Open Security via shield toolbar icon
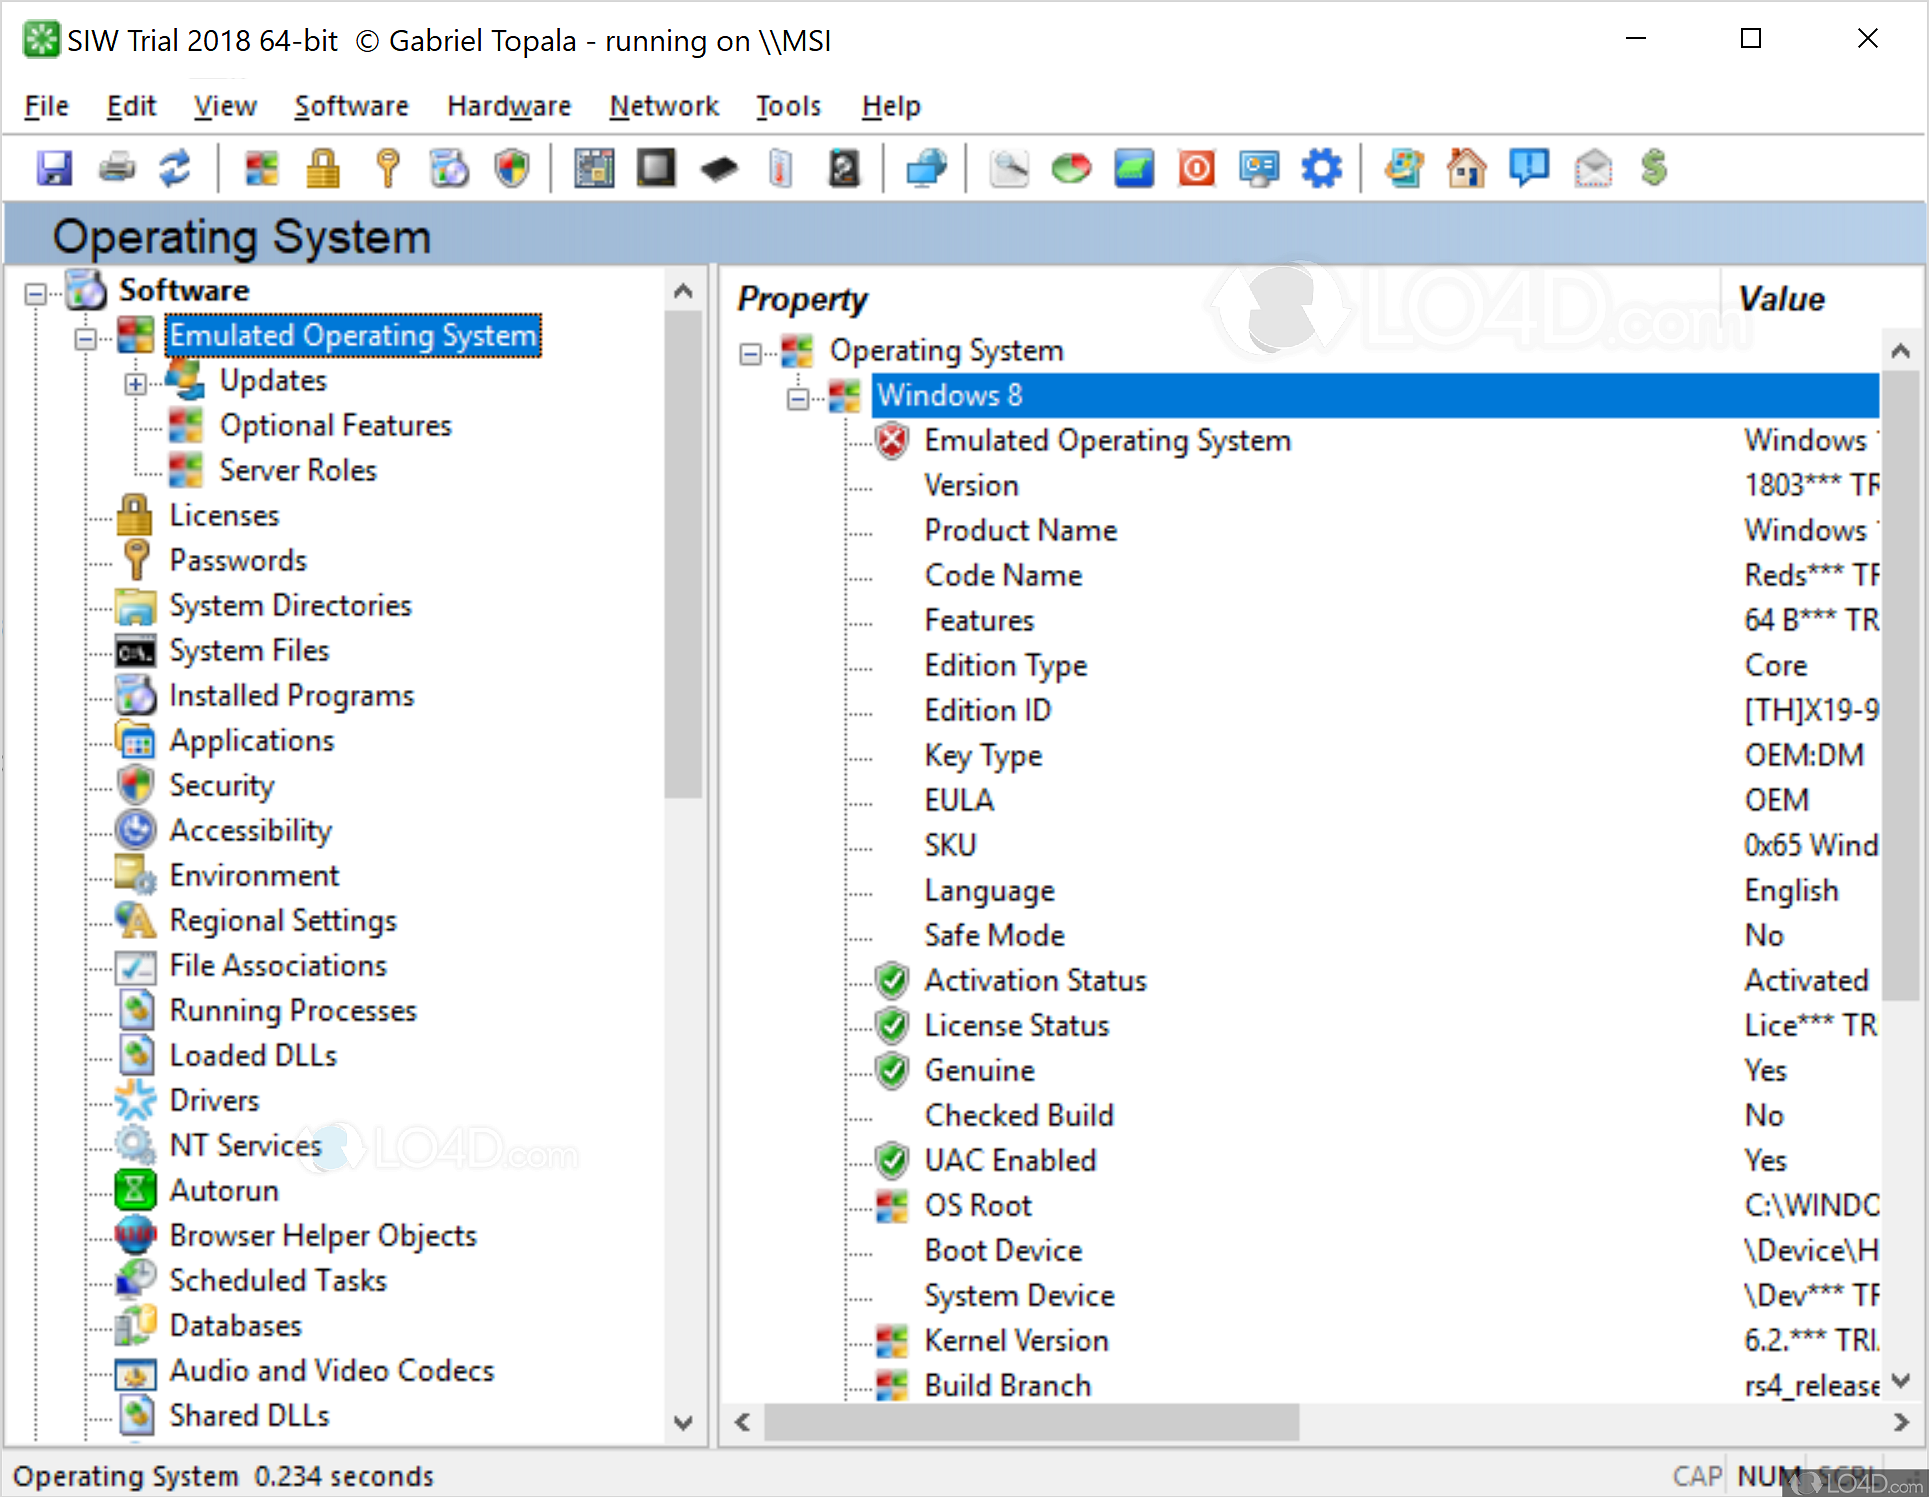 click(513, 168)
